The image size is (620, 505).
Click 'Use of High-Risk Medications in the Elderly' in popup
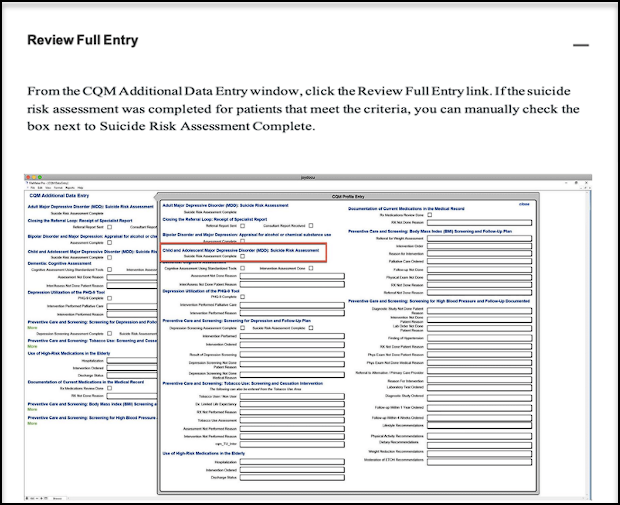pyautogui.click(x=204, y=453)
